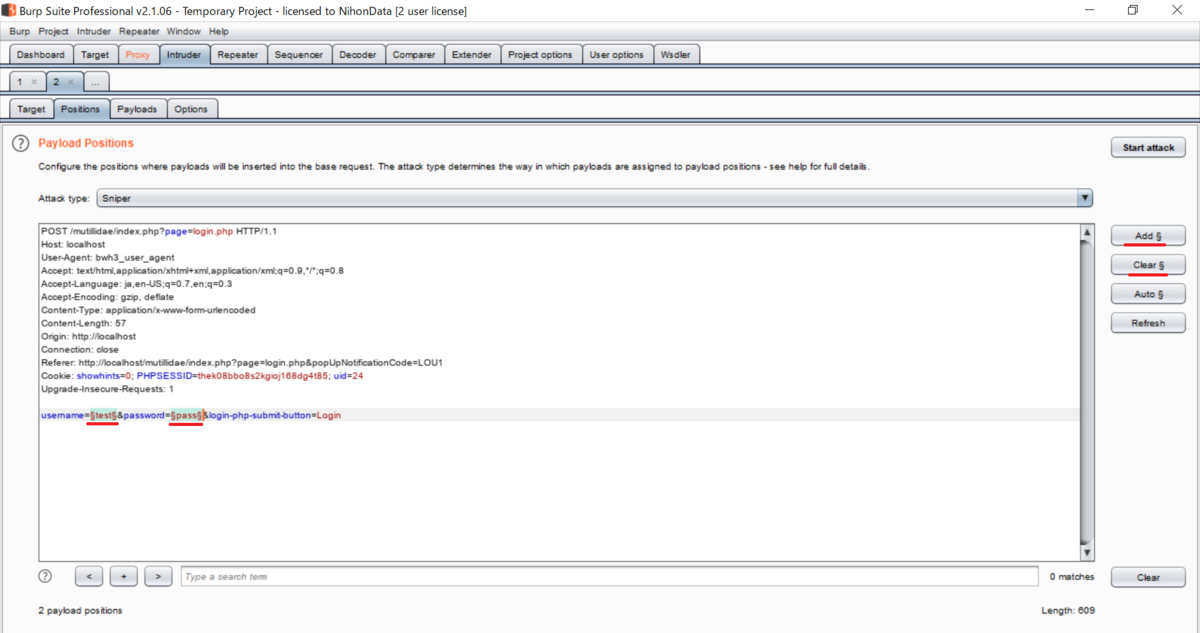Viewport: 1200px width, 633px height.
Task: Switch to the Repeater tab
Action: click(238, 55)
